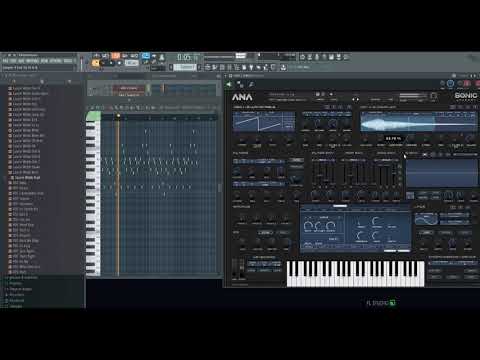Open the VIEW menu

tap(44, 61)
